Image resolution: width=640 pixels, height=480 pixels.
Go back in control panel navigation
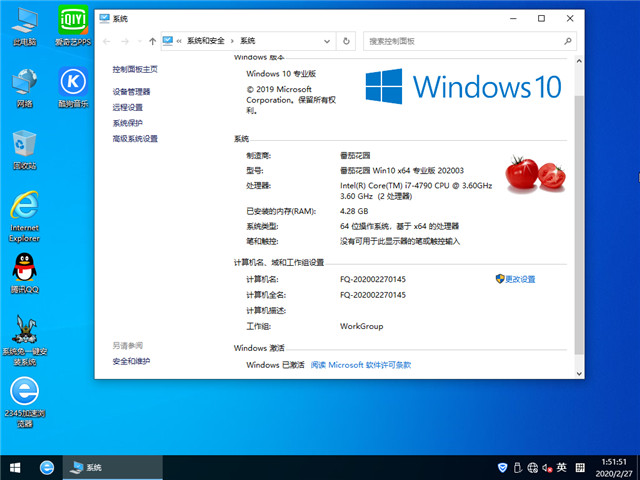pos(107,41)
